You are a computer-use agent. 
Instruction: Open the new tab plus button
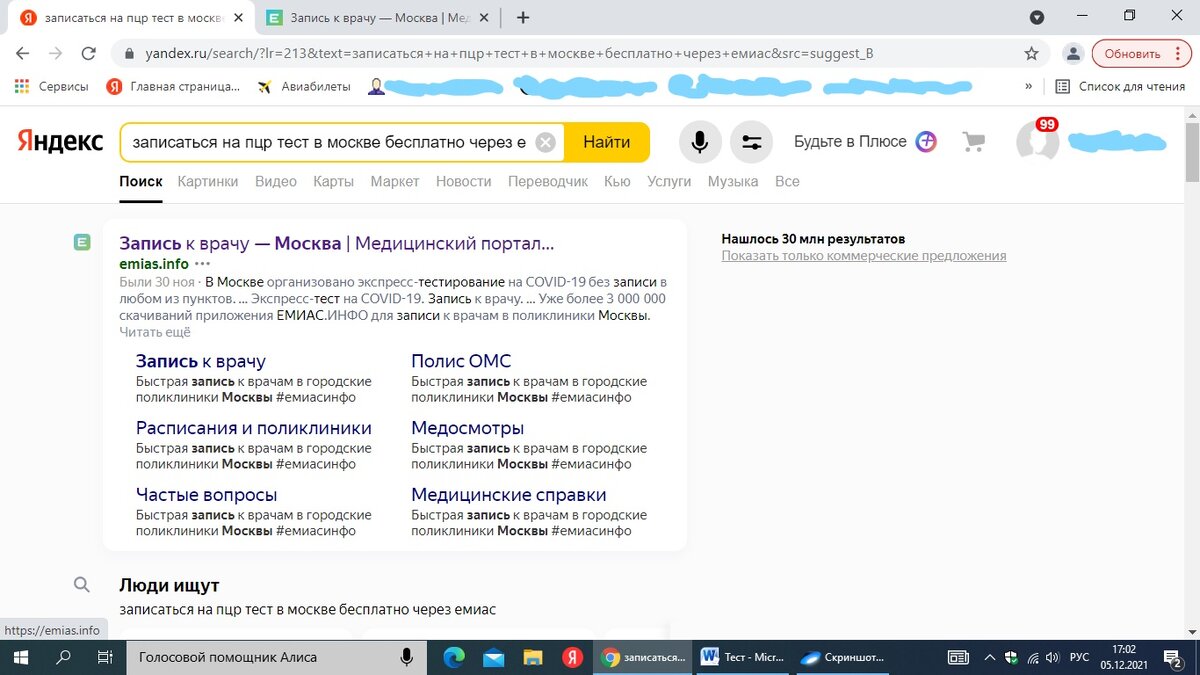tap(523, 17)
